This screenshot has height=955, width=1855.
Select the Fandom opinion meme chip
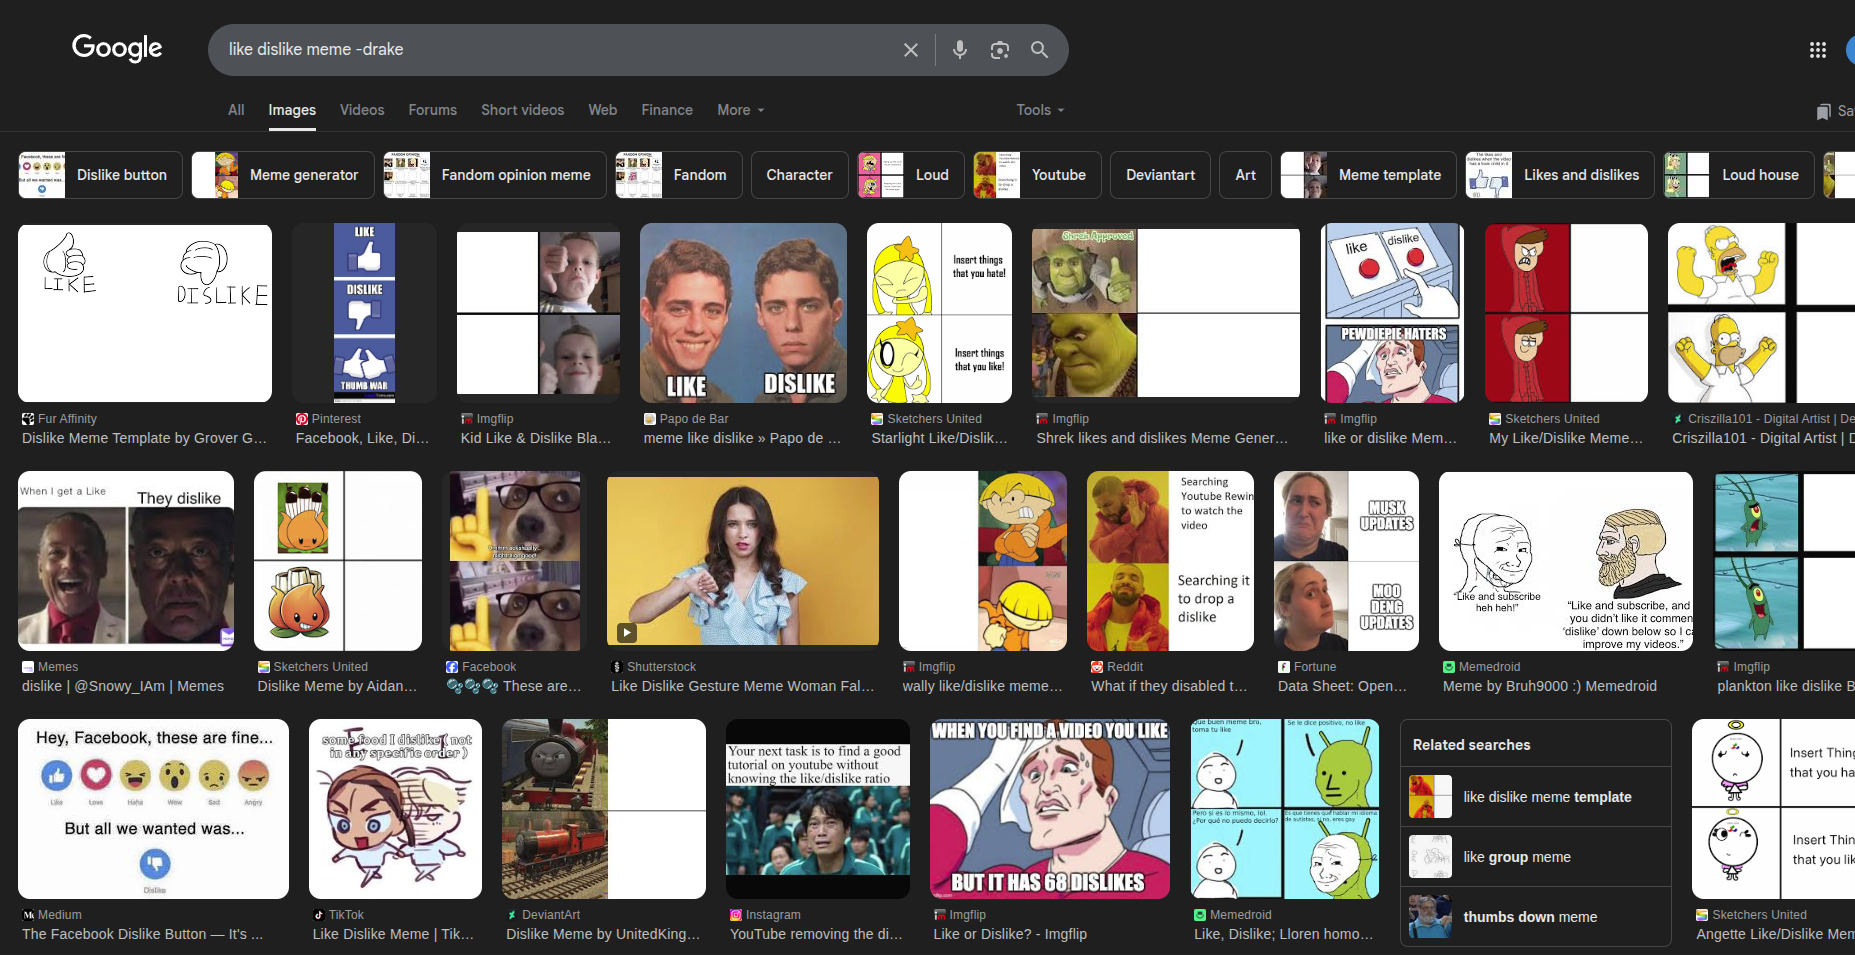point(495,175)
